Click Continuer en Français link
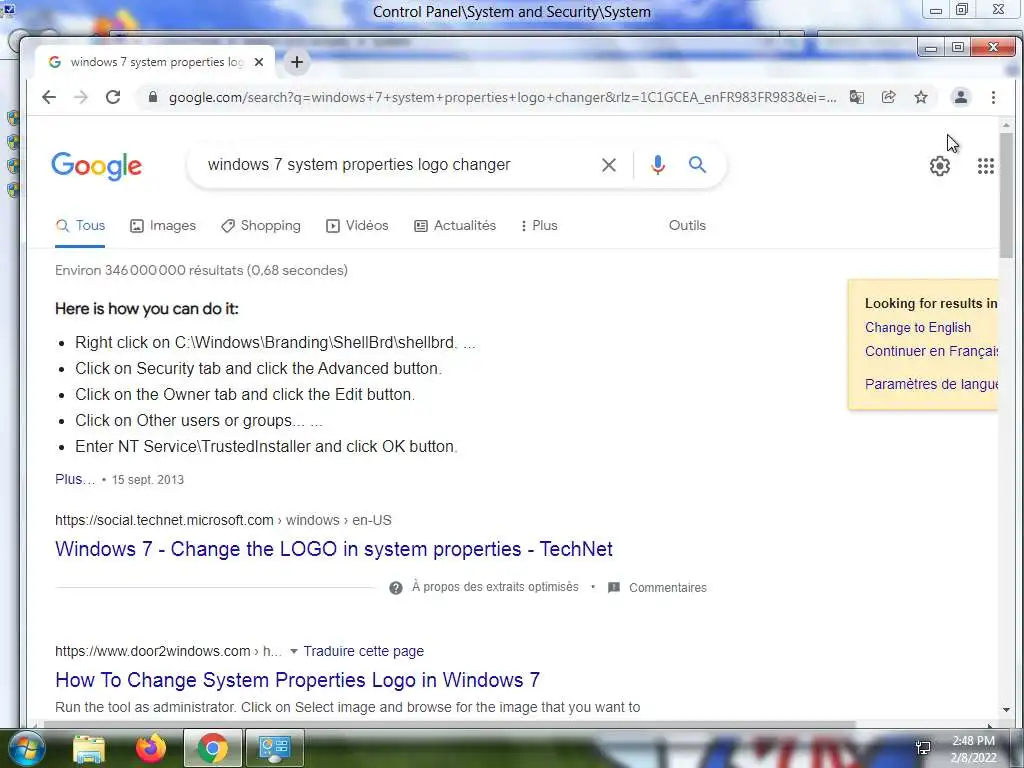This screenshot has height=768, width=1024. pos(931,351)
